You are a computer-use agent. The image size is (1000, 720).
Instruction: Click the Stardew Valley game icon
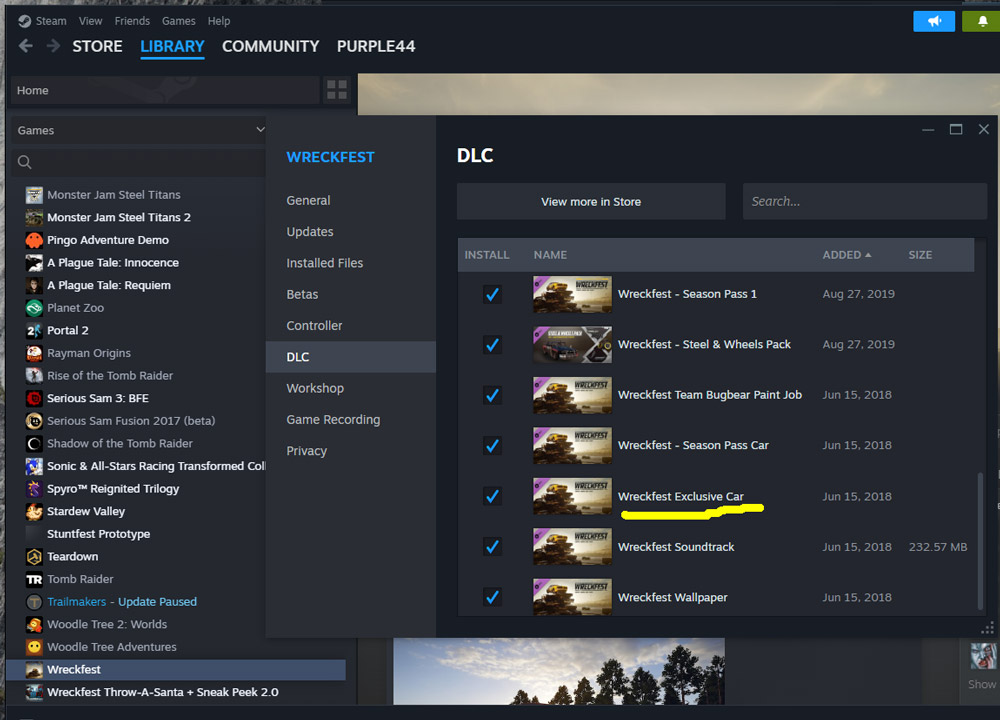click(34, 511)
